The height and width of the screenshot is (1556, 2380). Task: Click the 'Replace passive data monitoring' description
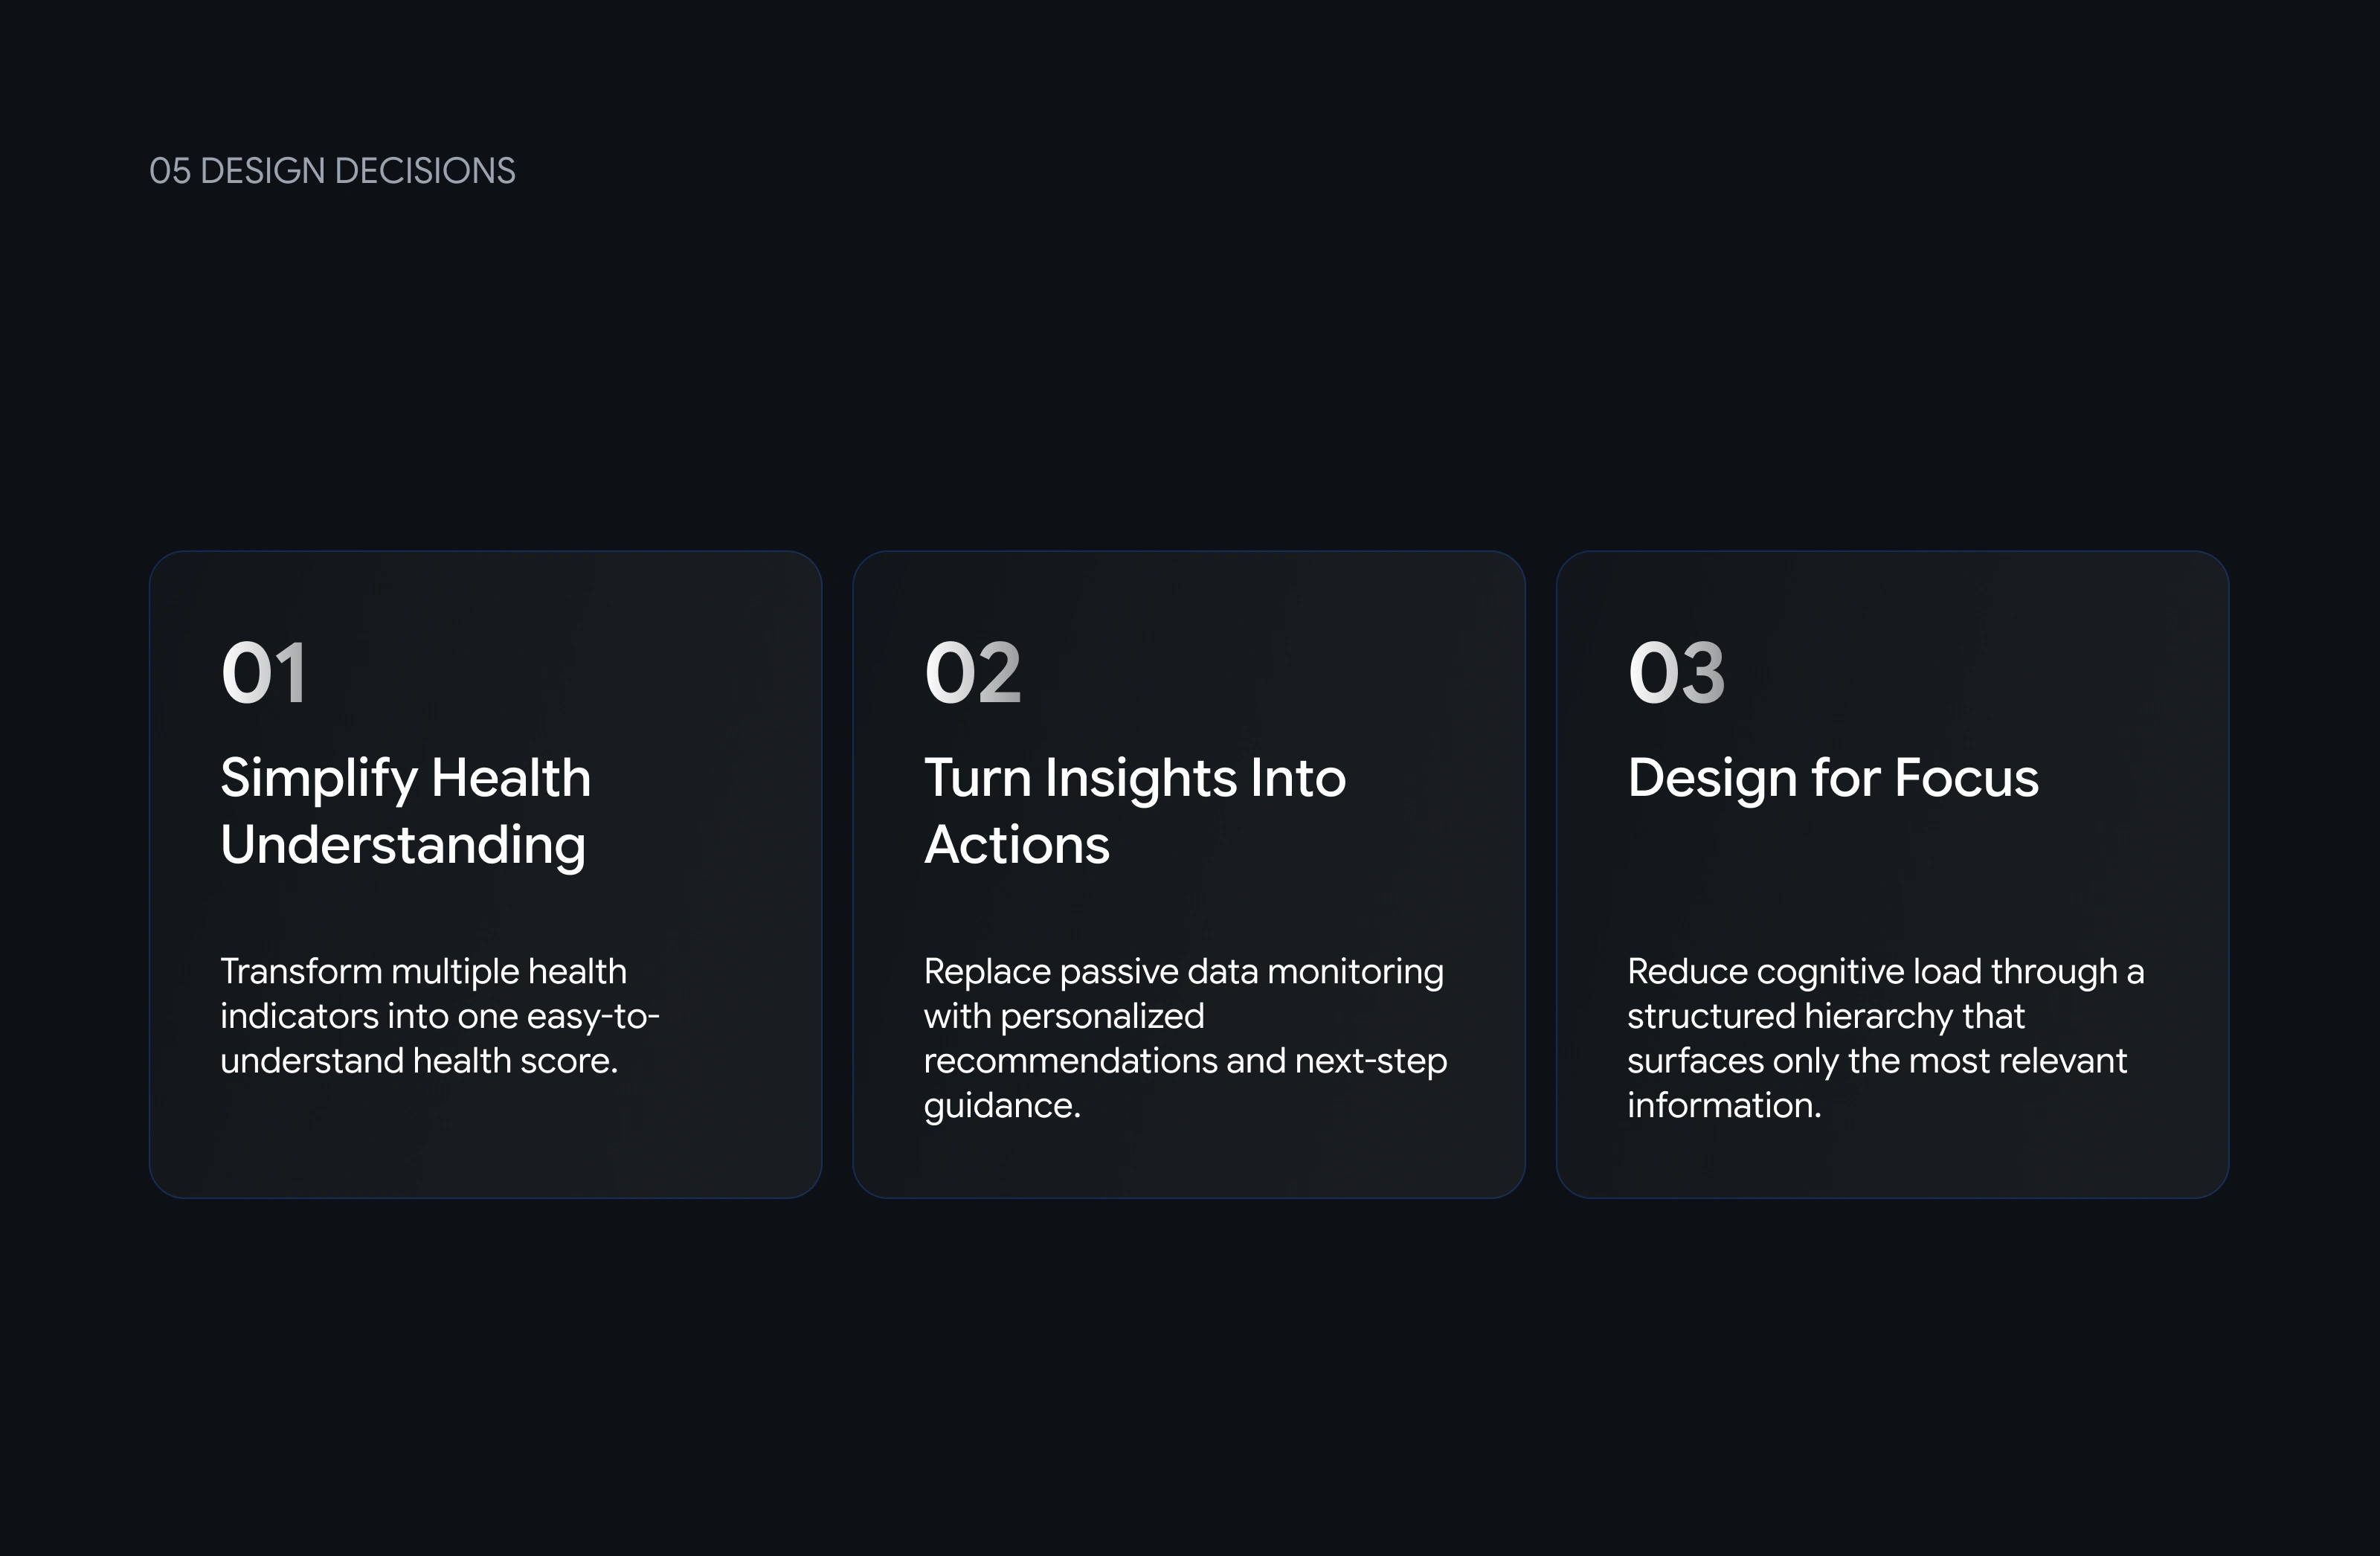point(1185,1038)
